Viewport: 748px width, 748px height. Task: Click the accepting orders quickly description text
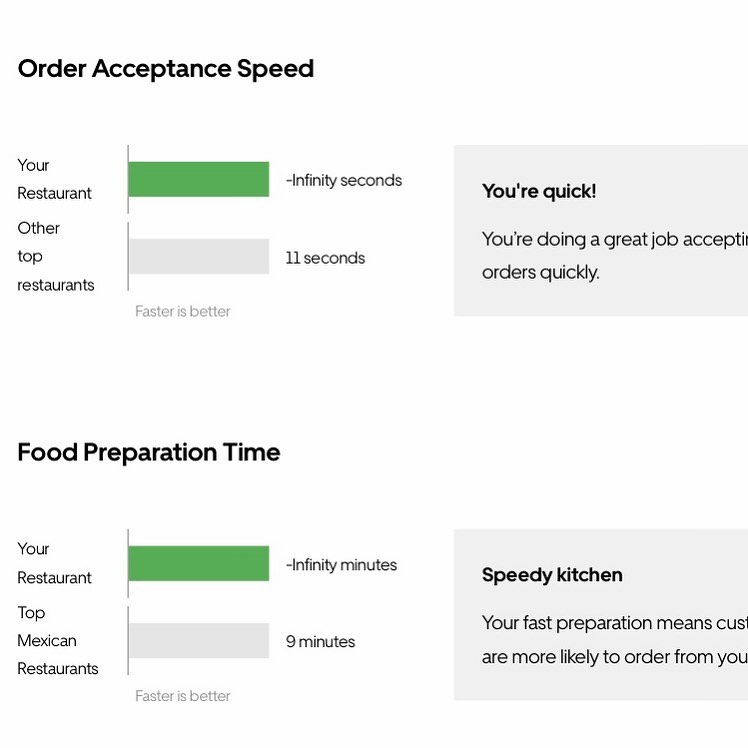615,256
